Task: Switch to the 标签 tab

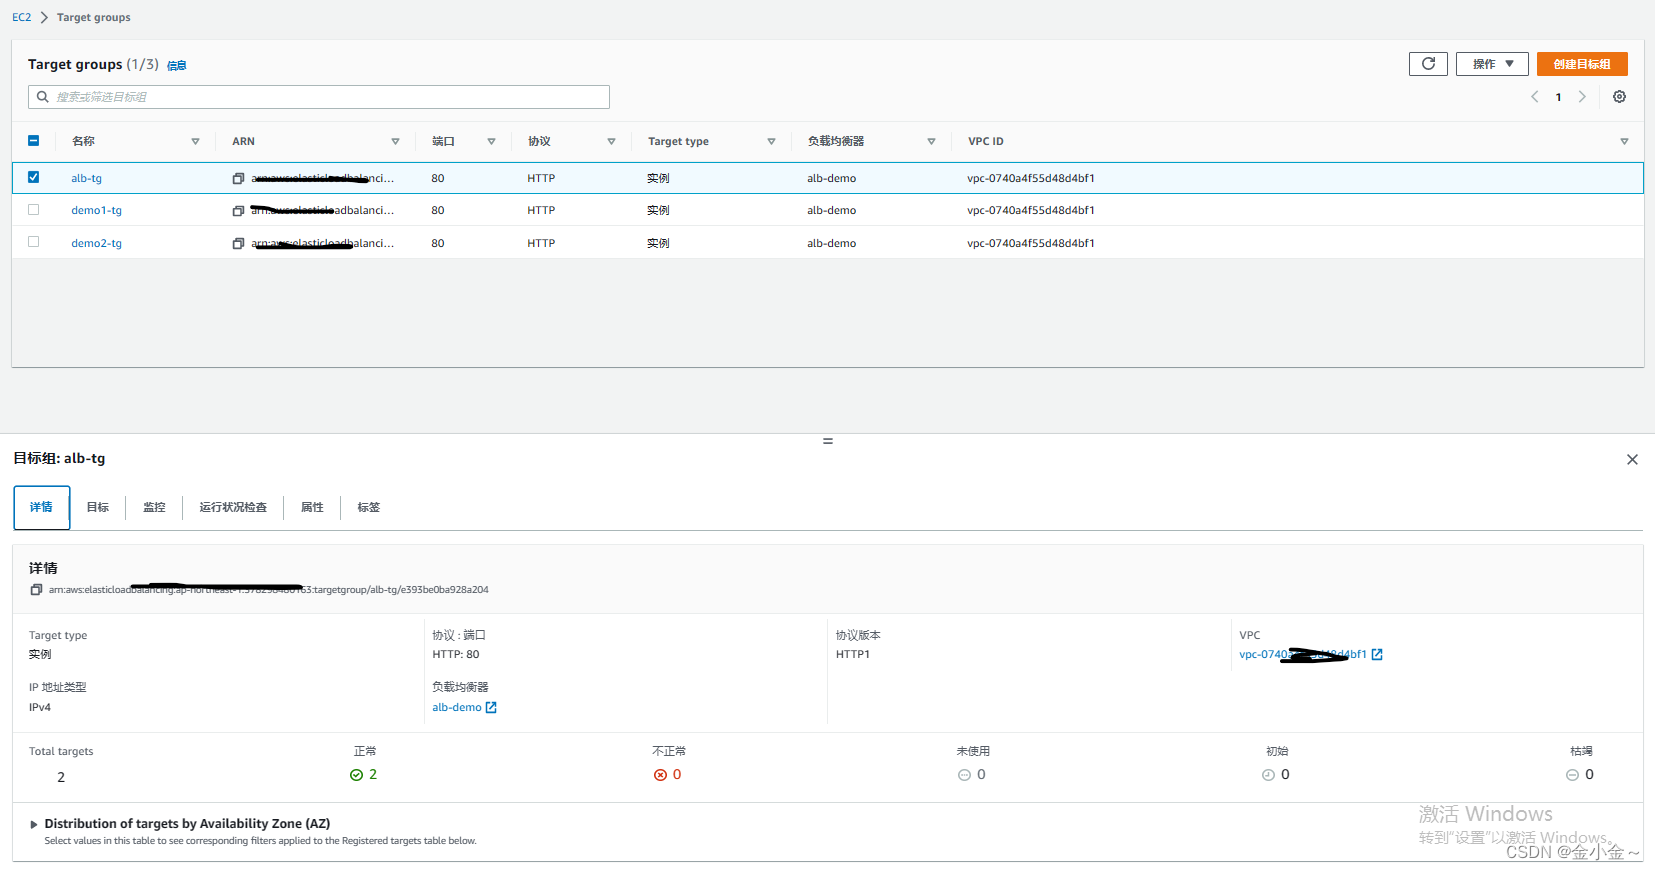Action: coord(369,508)
